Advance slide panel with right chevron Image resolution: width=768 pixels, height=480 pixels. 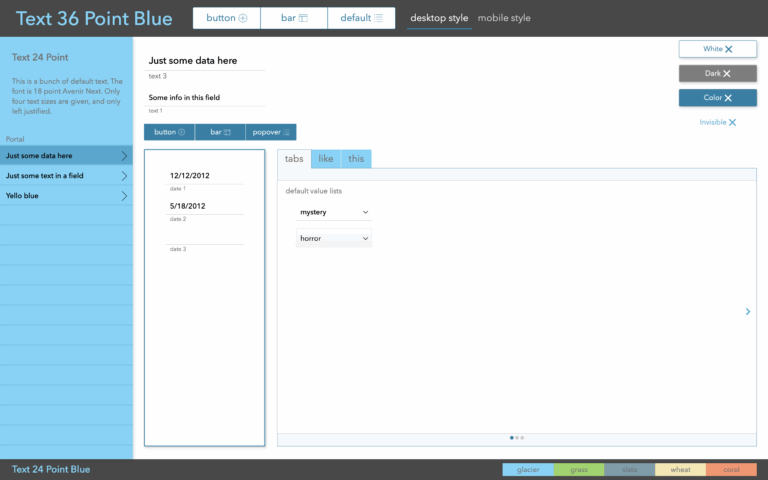click(x=748, y=312)
